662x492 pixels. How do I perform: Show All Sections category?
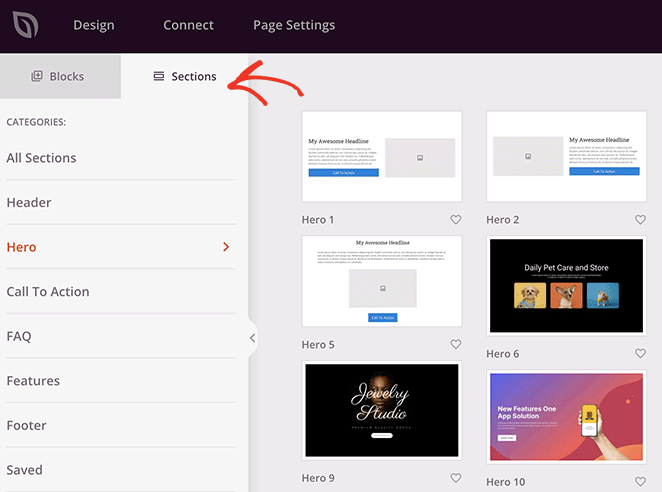[x=41, y=158]
